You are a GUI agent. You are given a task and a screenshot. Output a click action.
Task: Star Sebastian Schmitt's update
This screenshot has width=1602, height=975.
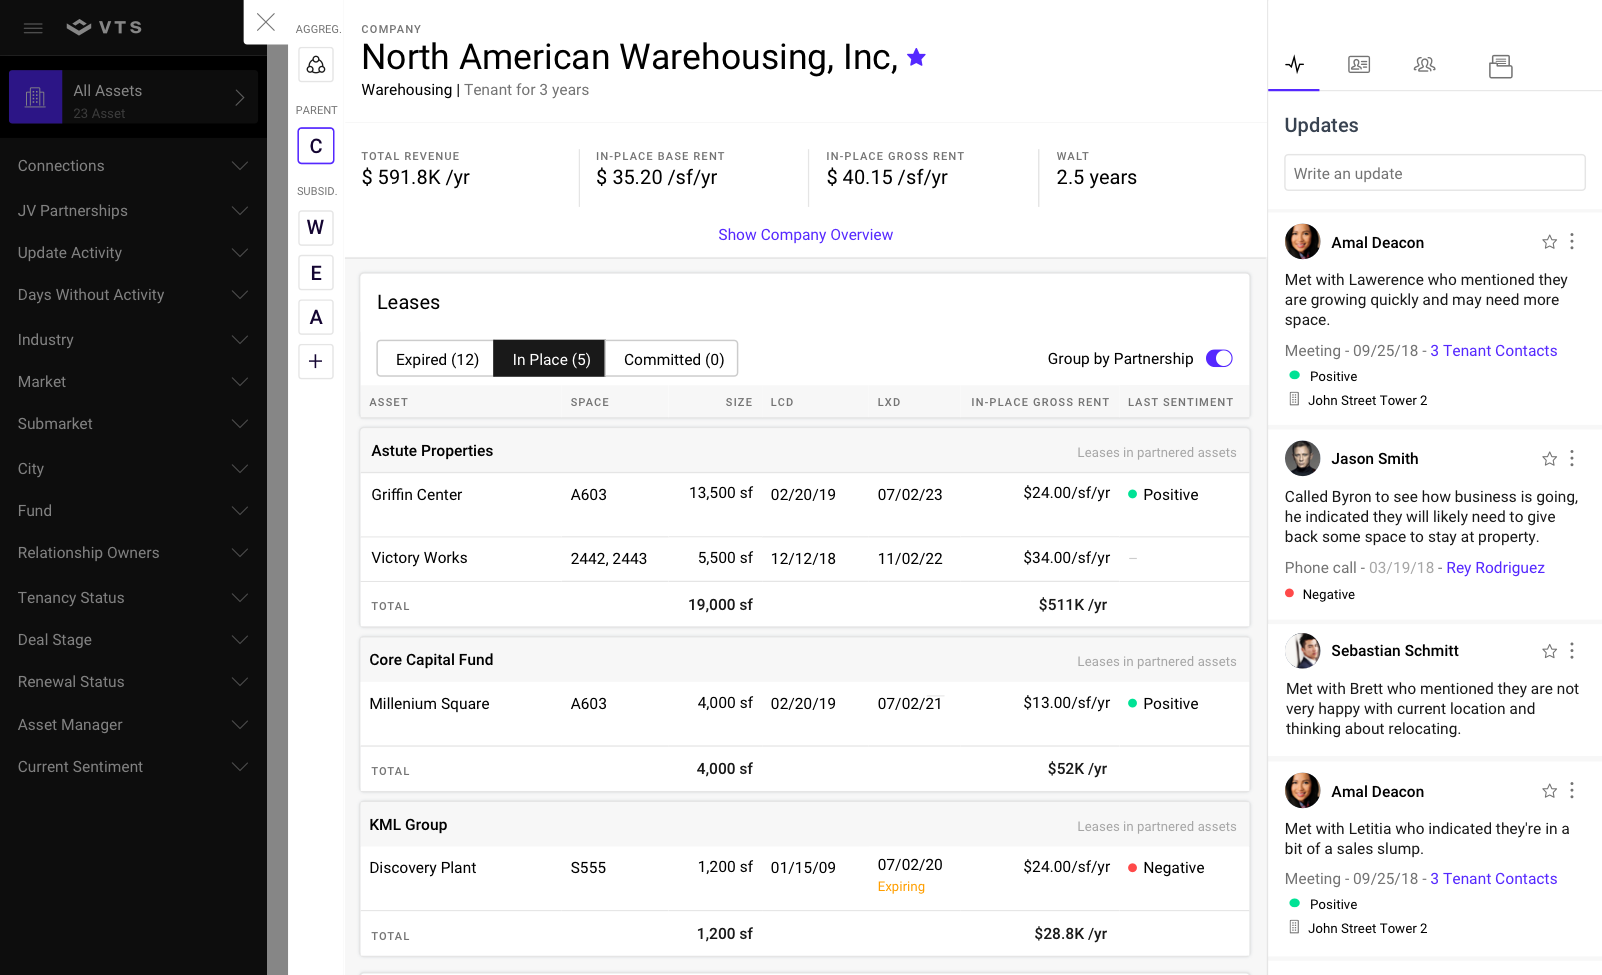(1549, 651)
